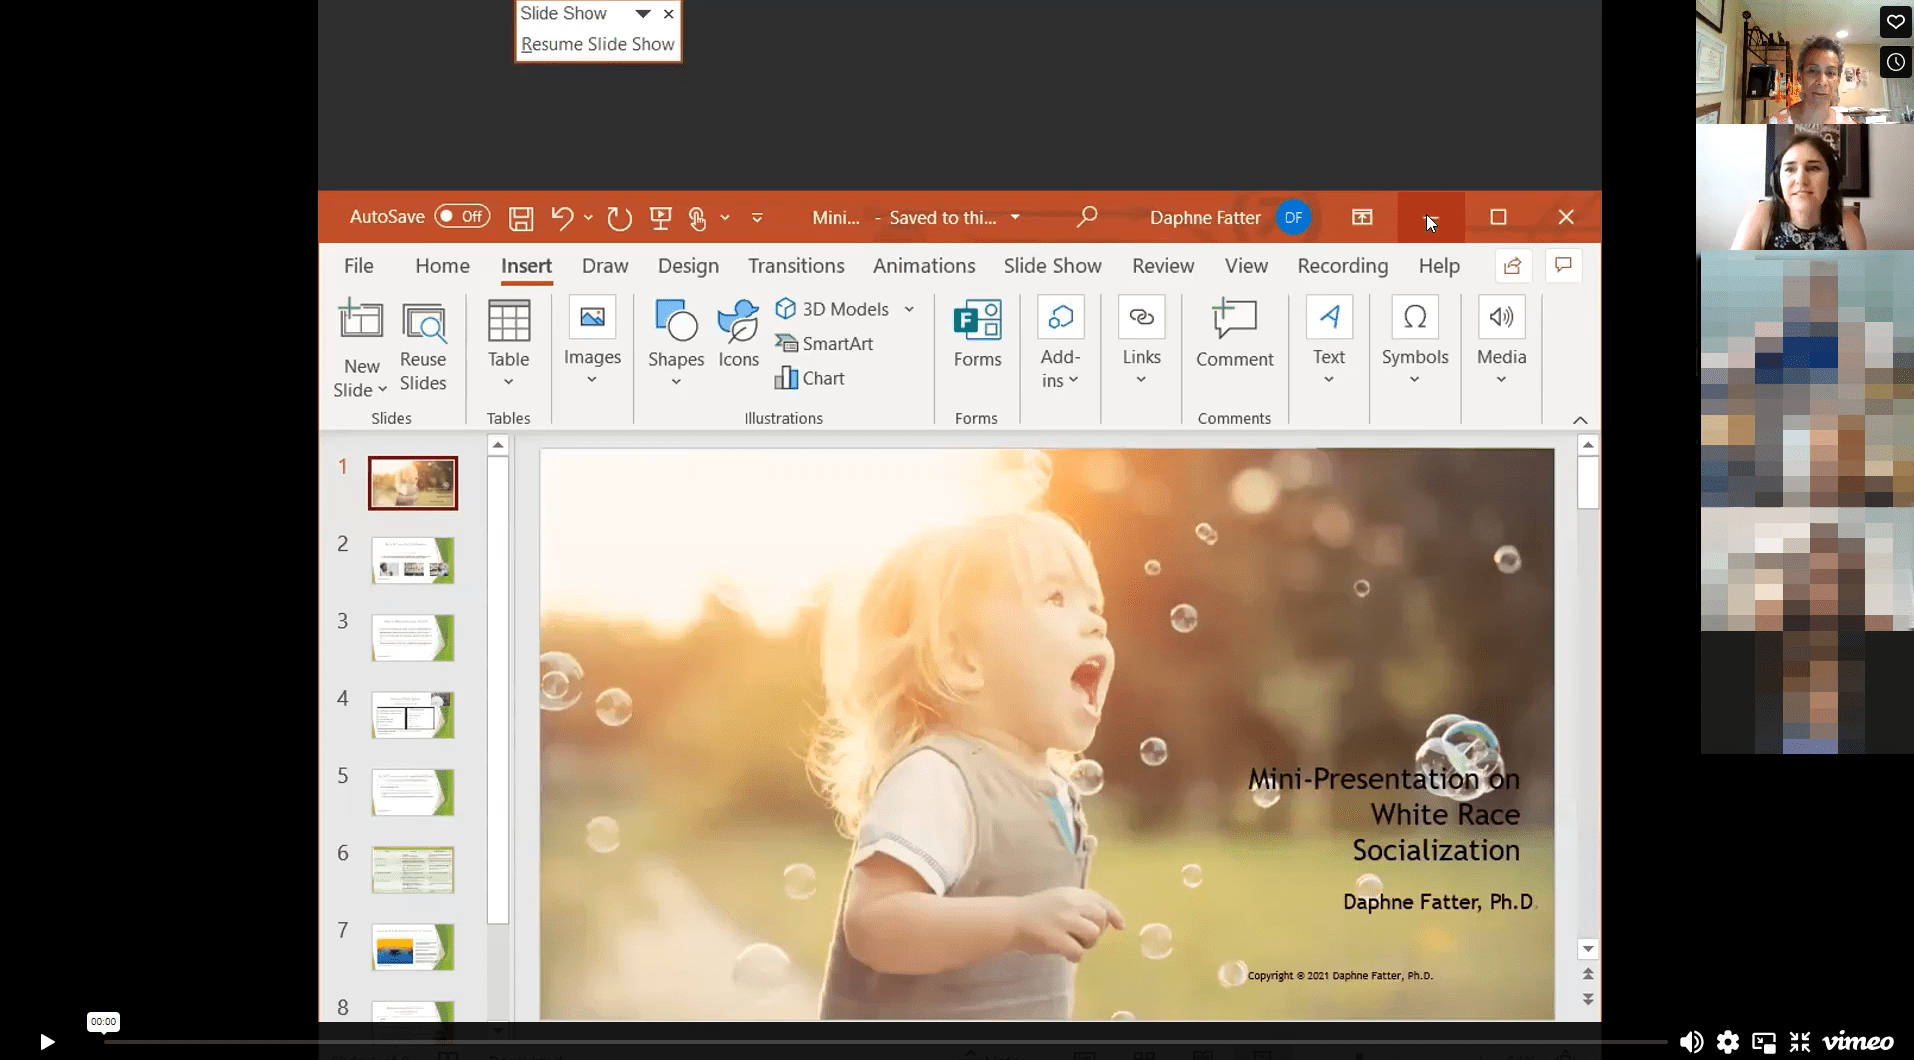Expand the 3D Models dropdown arrow
Image resolution: width=1914 pixels, height=1060 pixels.
pos(909,309)
